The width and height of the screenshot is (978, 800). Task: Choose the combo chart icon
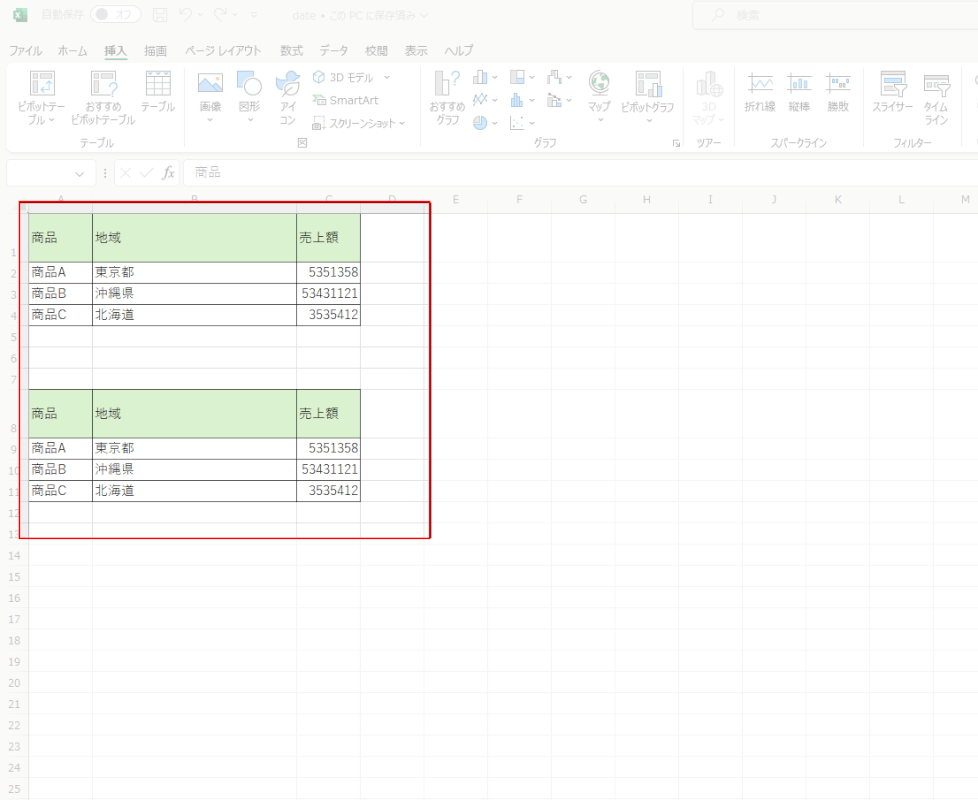tap(554, 100)
